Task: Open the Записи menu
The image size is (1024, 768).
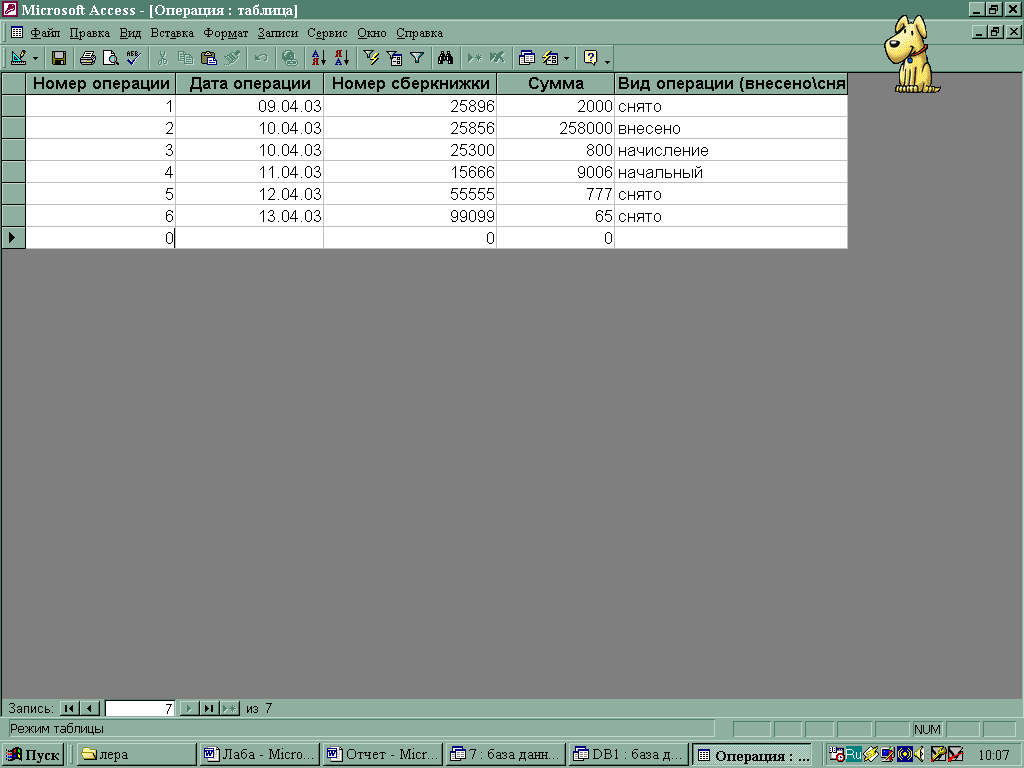Action: tap(278, 33)
